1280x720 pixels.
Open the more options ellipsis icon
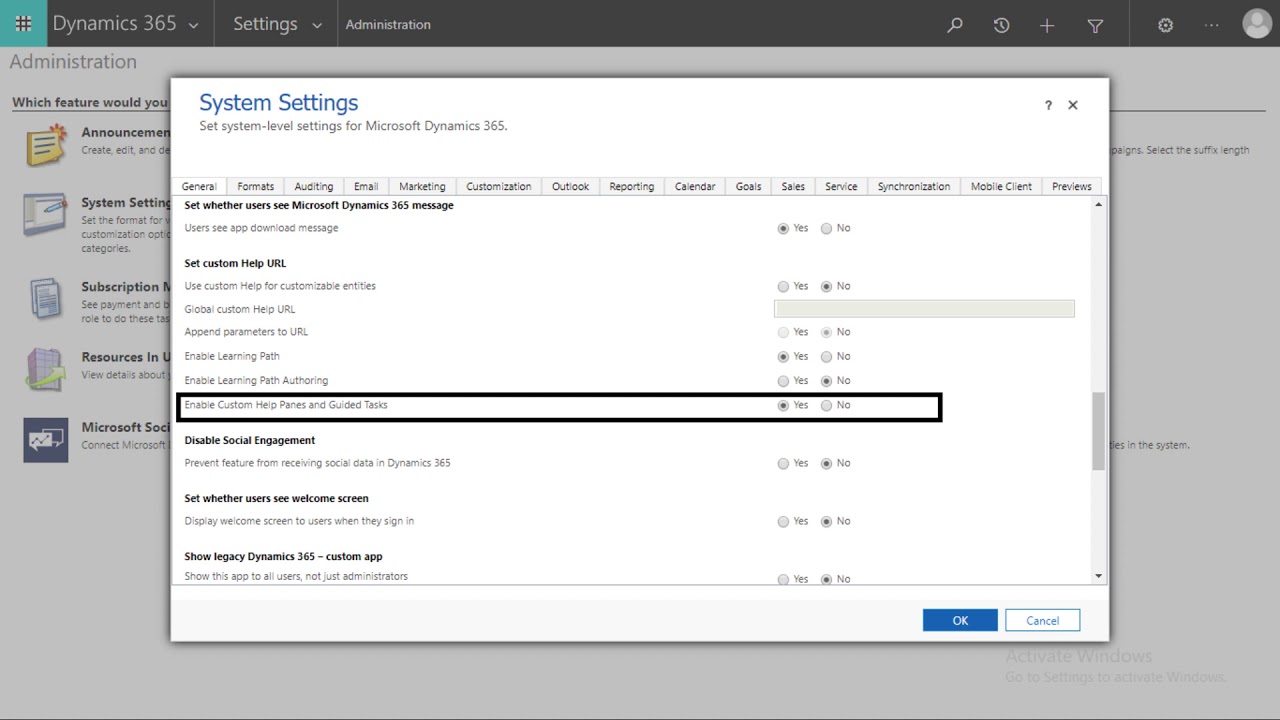tap(1213, 25)
